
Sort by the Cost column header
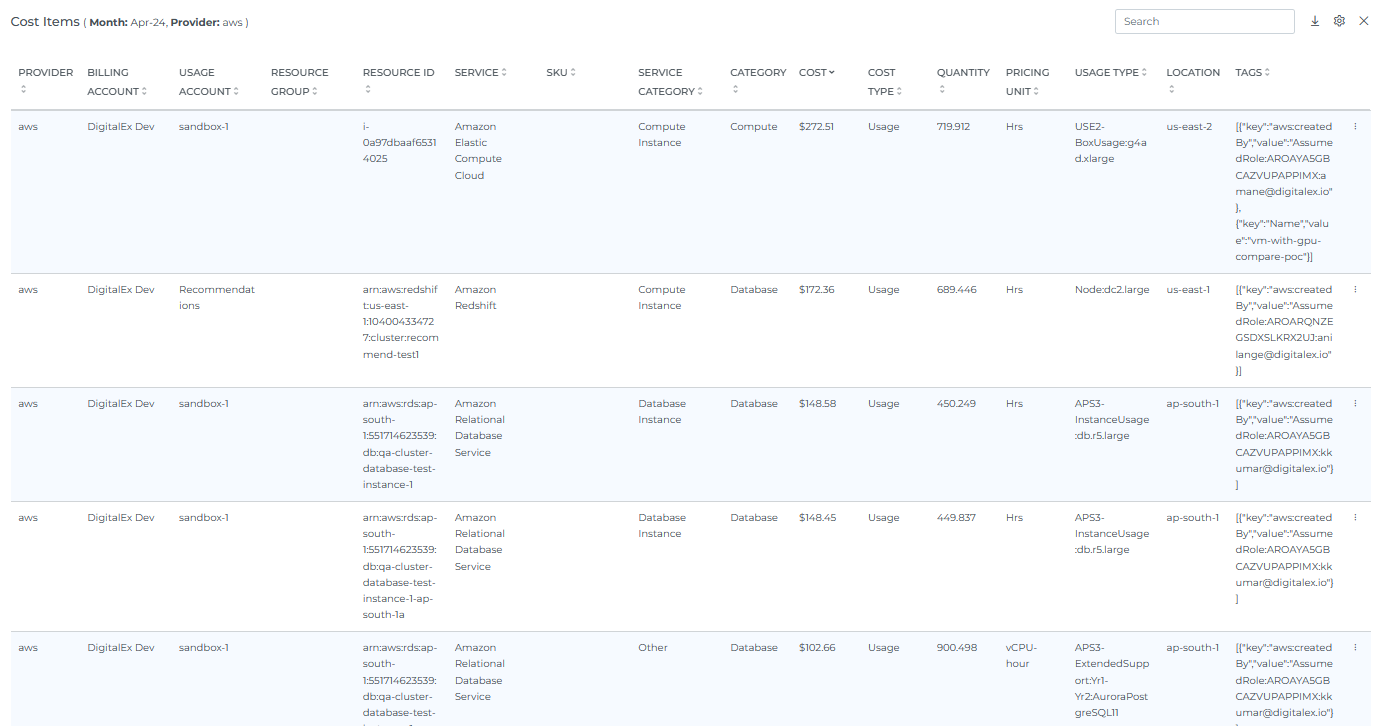816,73
